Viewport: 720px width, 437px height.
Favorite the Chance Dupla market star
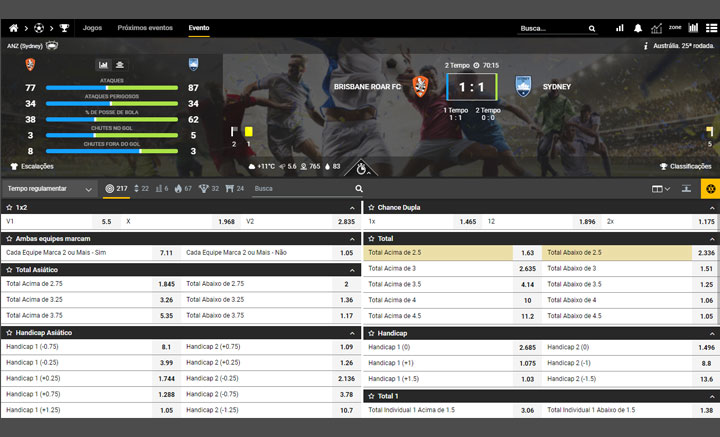click(371, 207)
